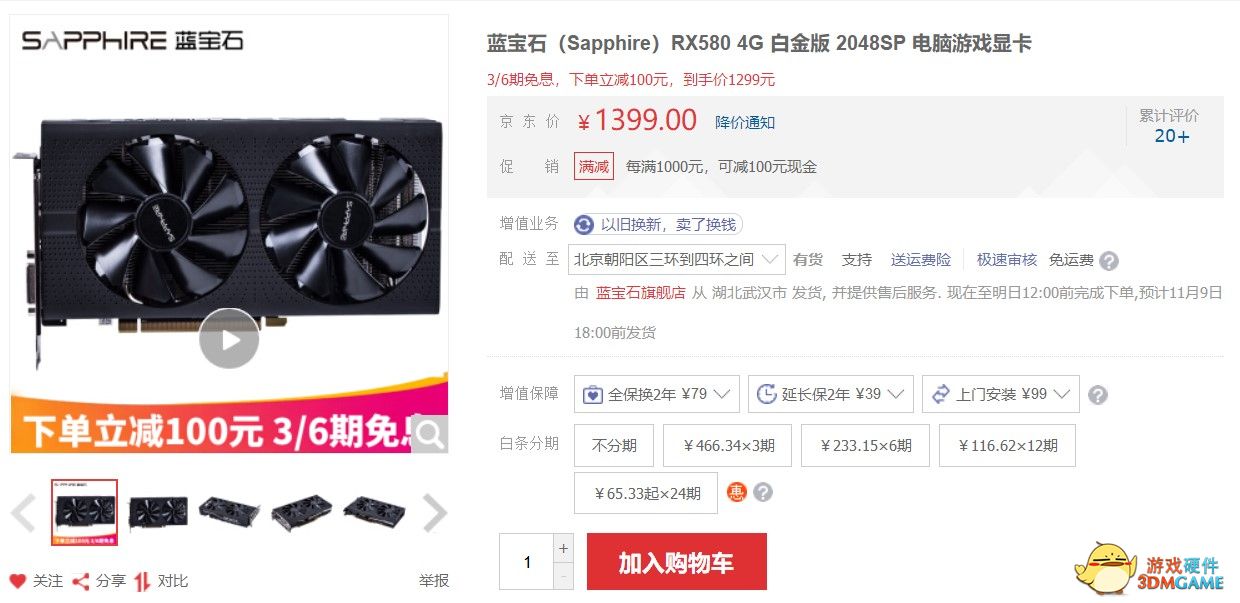Screen dimensions: 1240x603
Task: Show previous product thumbnails with left arrow
Action: coord(24,513)
